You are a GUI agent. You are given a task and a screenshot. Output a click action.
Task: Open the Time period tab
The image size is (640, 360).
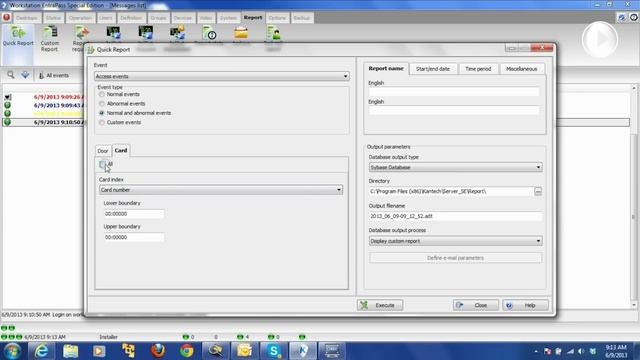[478, 69]
